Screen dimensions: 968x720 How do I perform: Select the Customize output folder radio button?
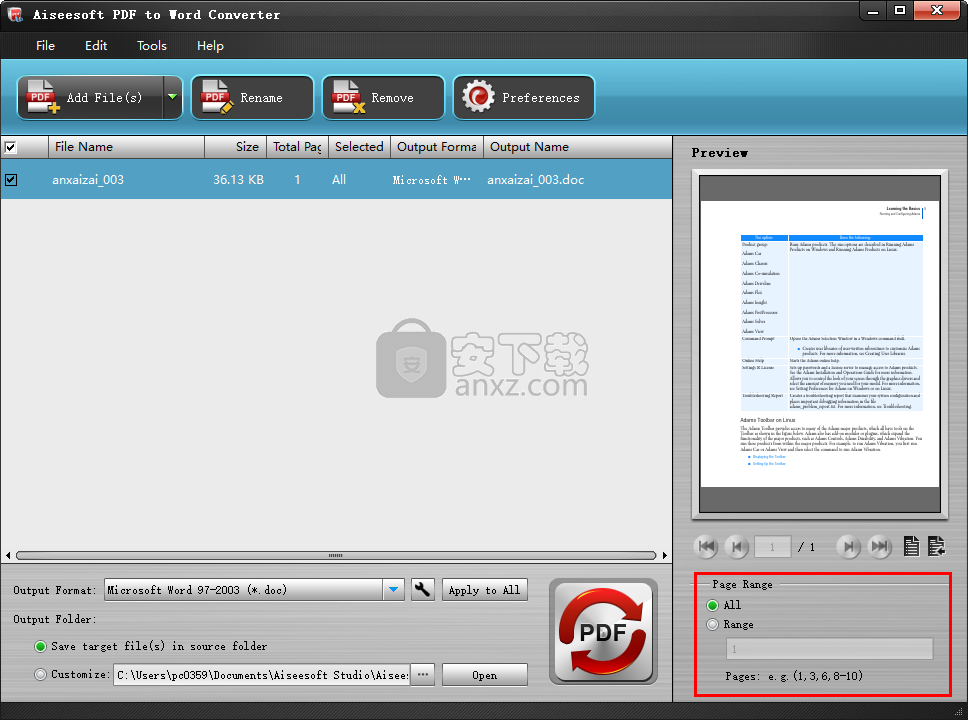click(41, 674)
